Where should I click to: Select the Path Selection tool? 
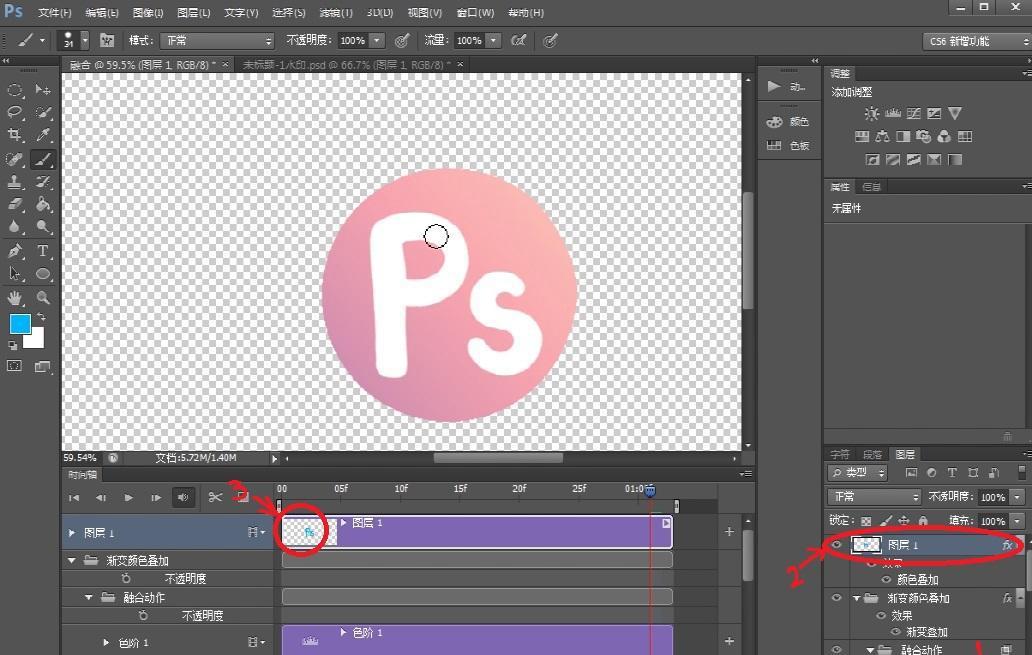click(14, 274)
